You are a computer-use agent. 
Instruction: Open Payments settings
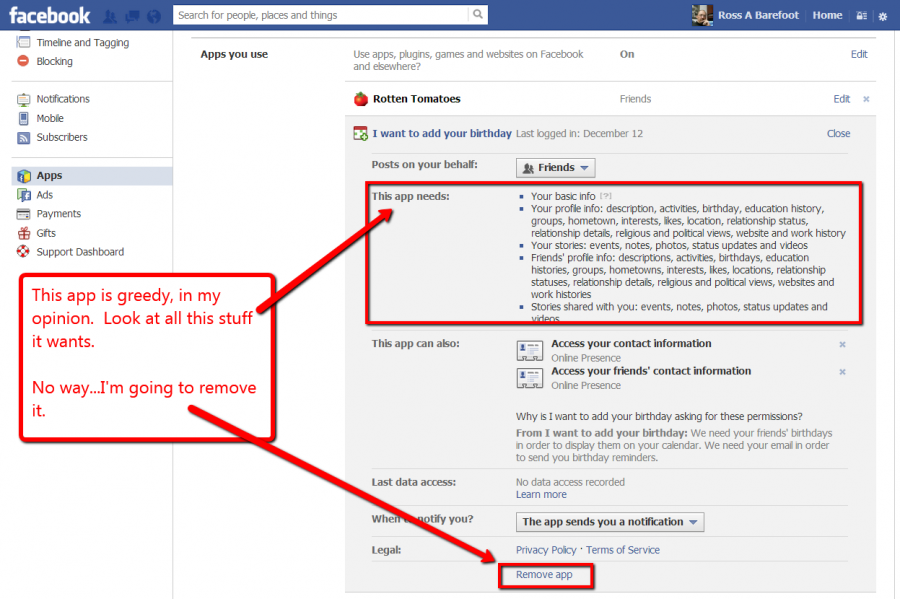[59, 213]
